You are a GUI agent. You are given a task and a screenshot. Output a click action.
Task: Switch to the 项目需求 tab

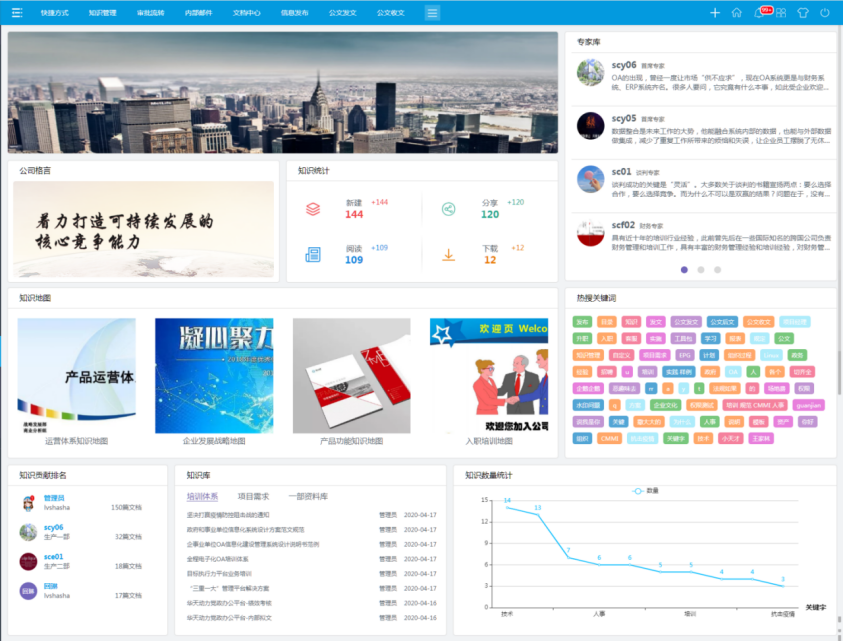pos(253,496)
